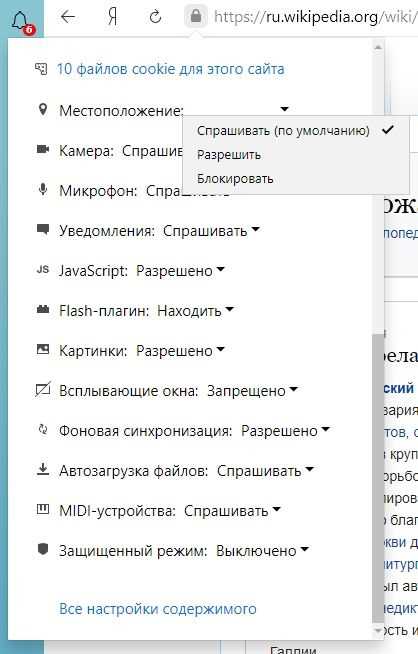Click the scrollbar down arrow

coord(378,631)
